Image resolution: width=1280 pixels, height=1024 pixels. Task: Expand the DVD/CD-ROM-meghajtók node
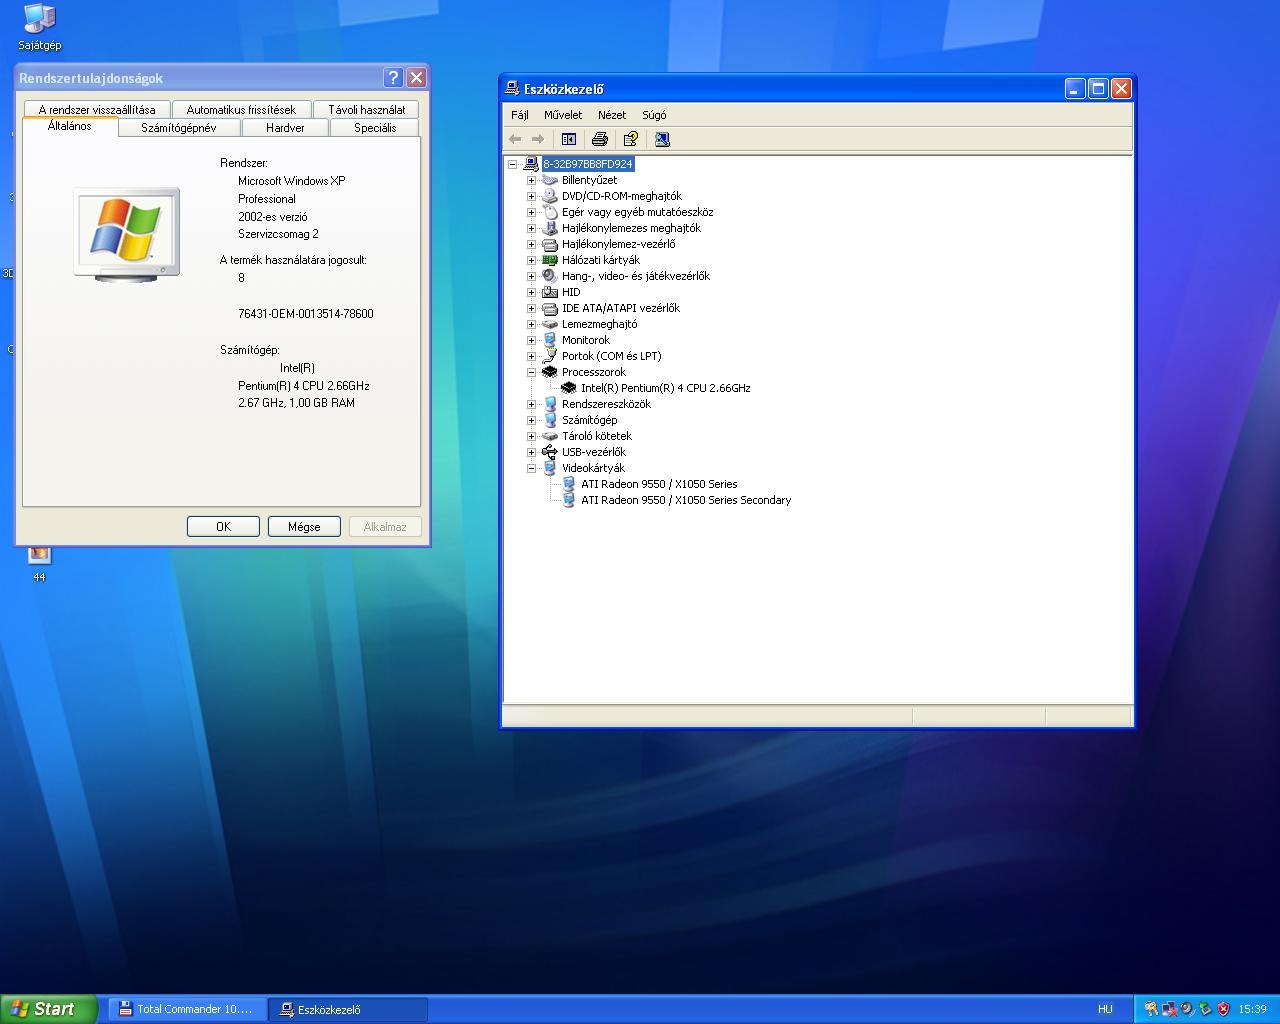click(531, 196)
